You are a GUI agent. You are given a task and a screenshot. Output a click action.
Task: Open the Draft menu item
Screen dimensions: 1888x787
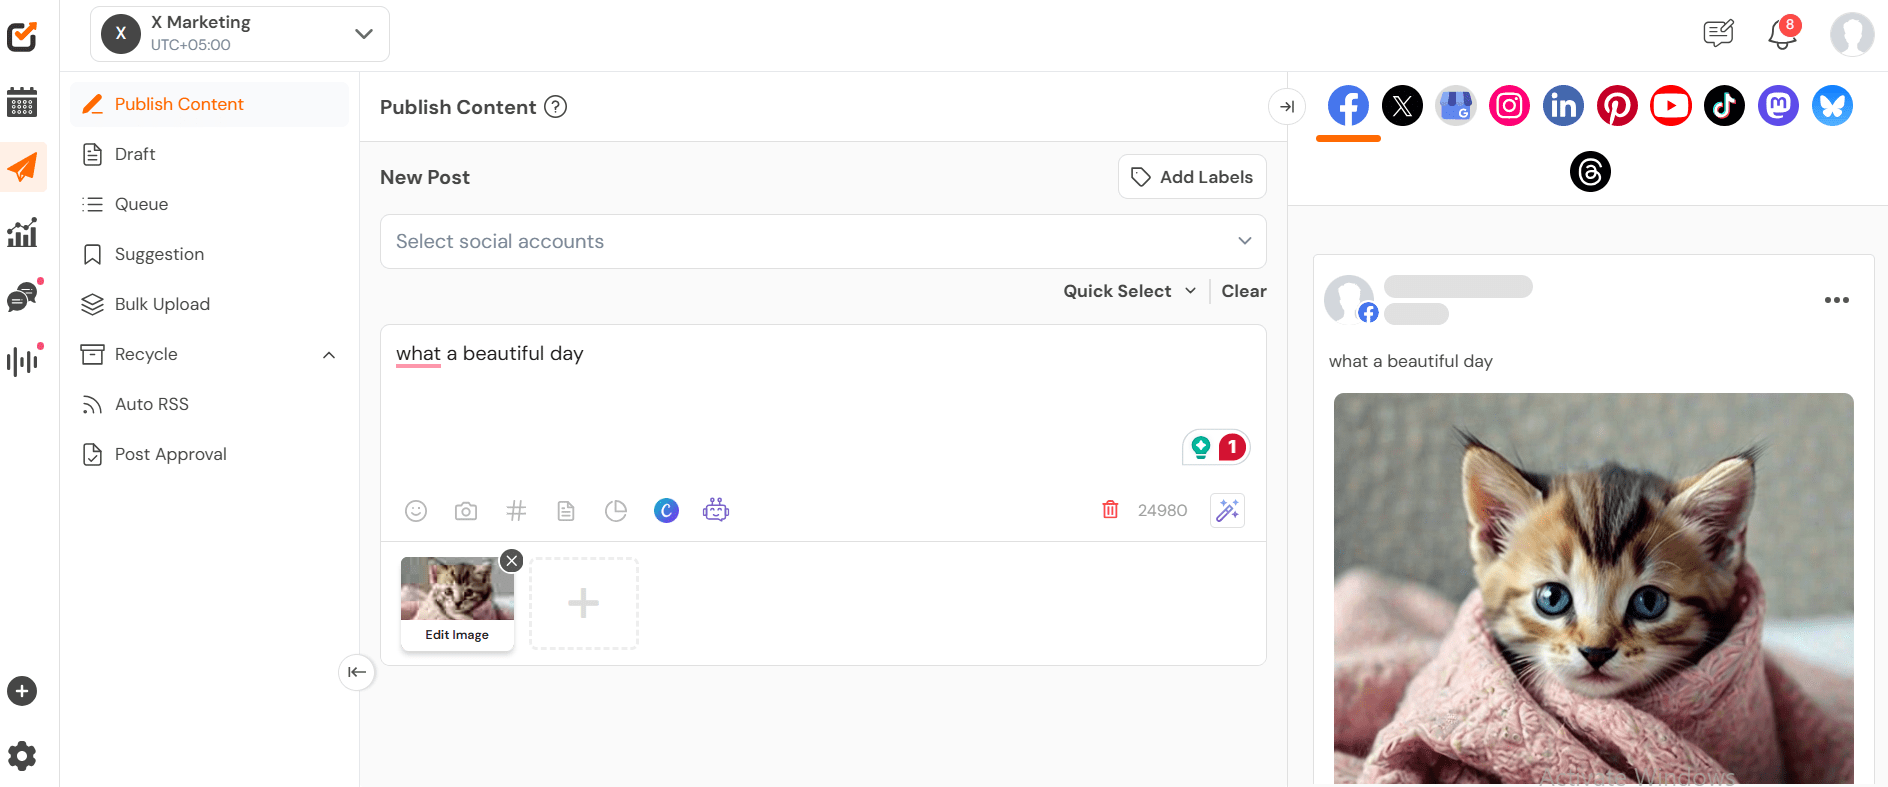coord(209,154)
